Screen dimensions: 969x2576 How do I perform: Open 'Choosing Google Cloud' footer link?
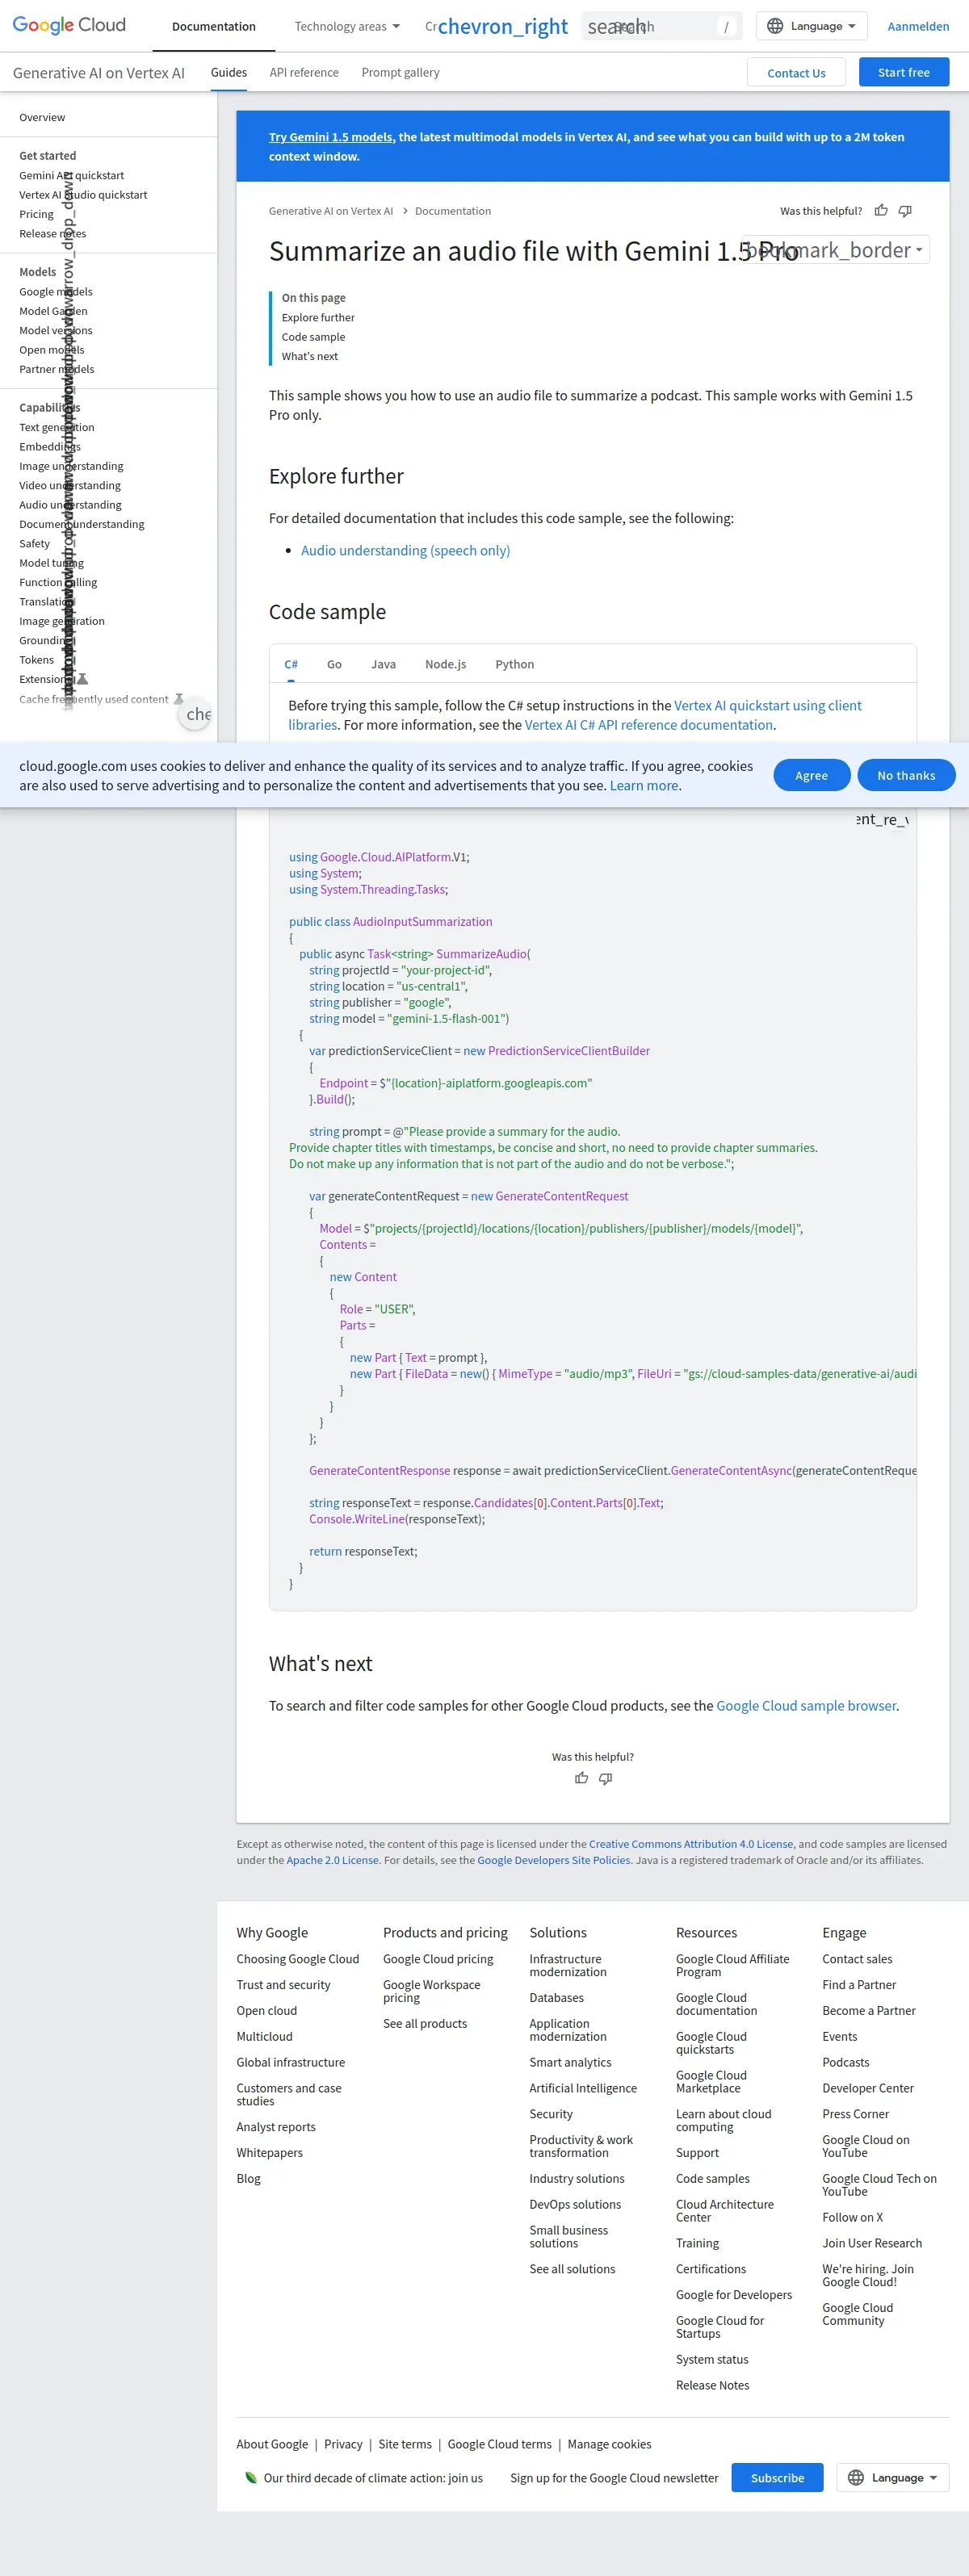click(298, 1959)
